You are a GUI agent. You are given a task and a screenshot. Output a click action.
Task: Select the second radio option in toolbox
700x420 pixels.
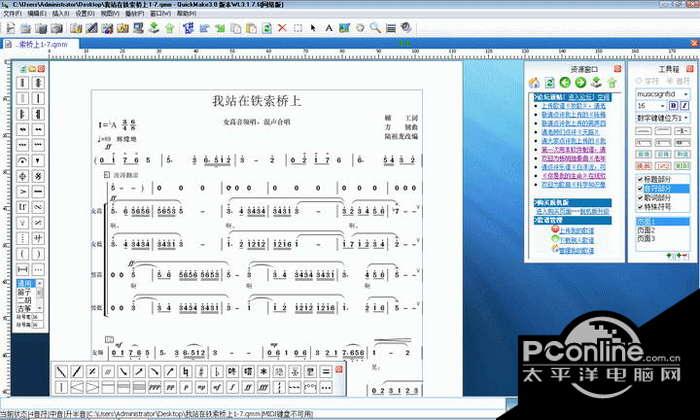[x=669, y=81]
